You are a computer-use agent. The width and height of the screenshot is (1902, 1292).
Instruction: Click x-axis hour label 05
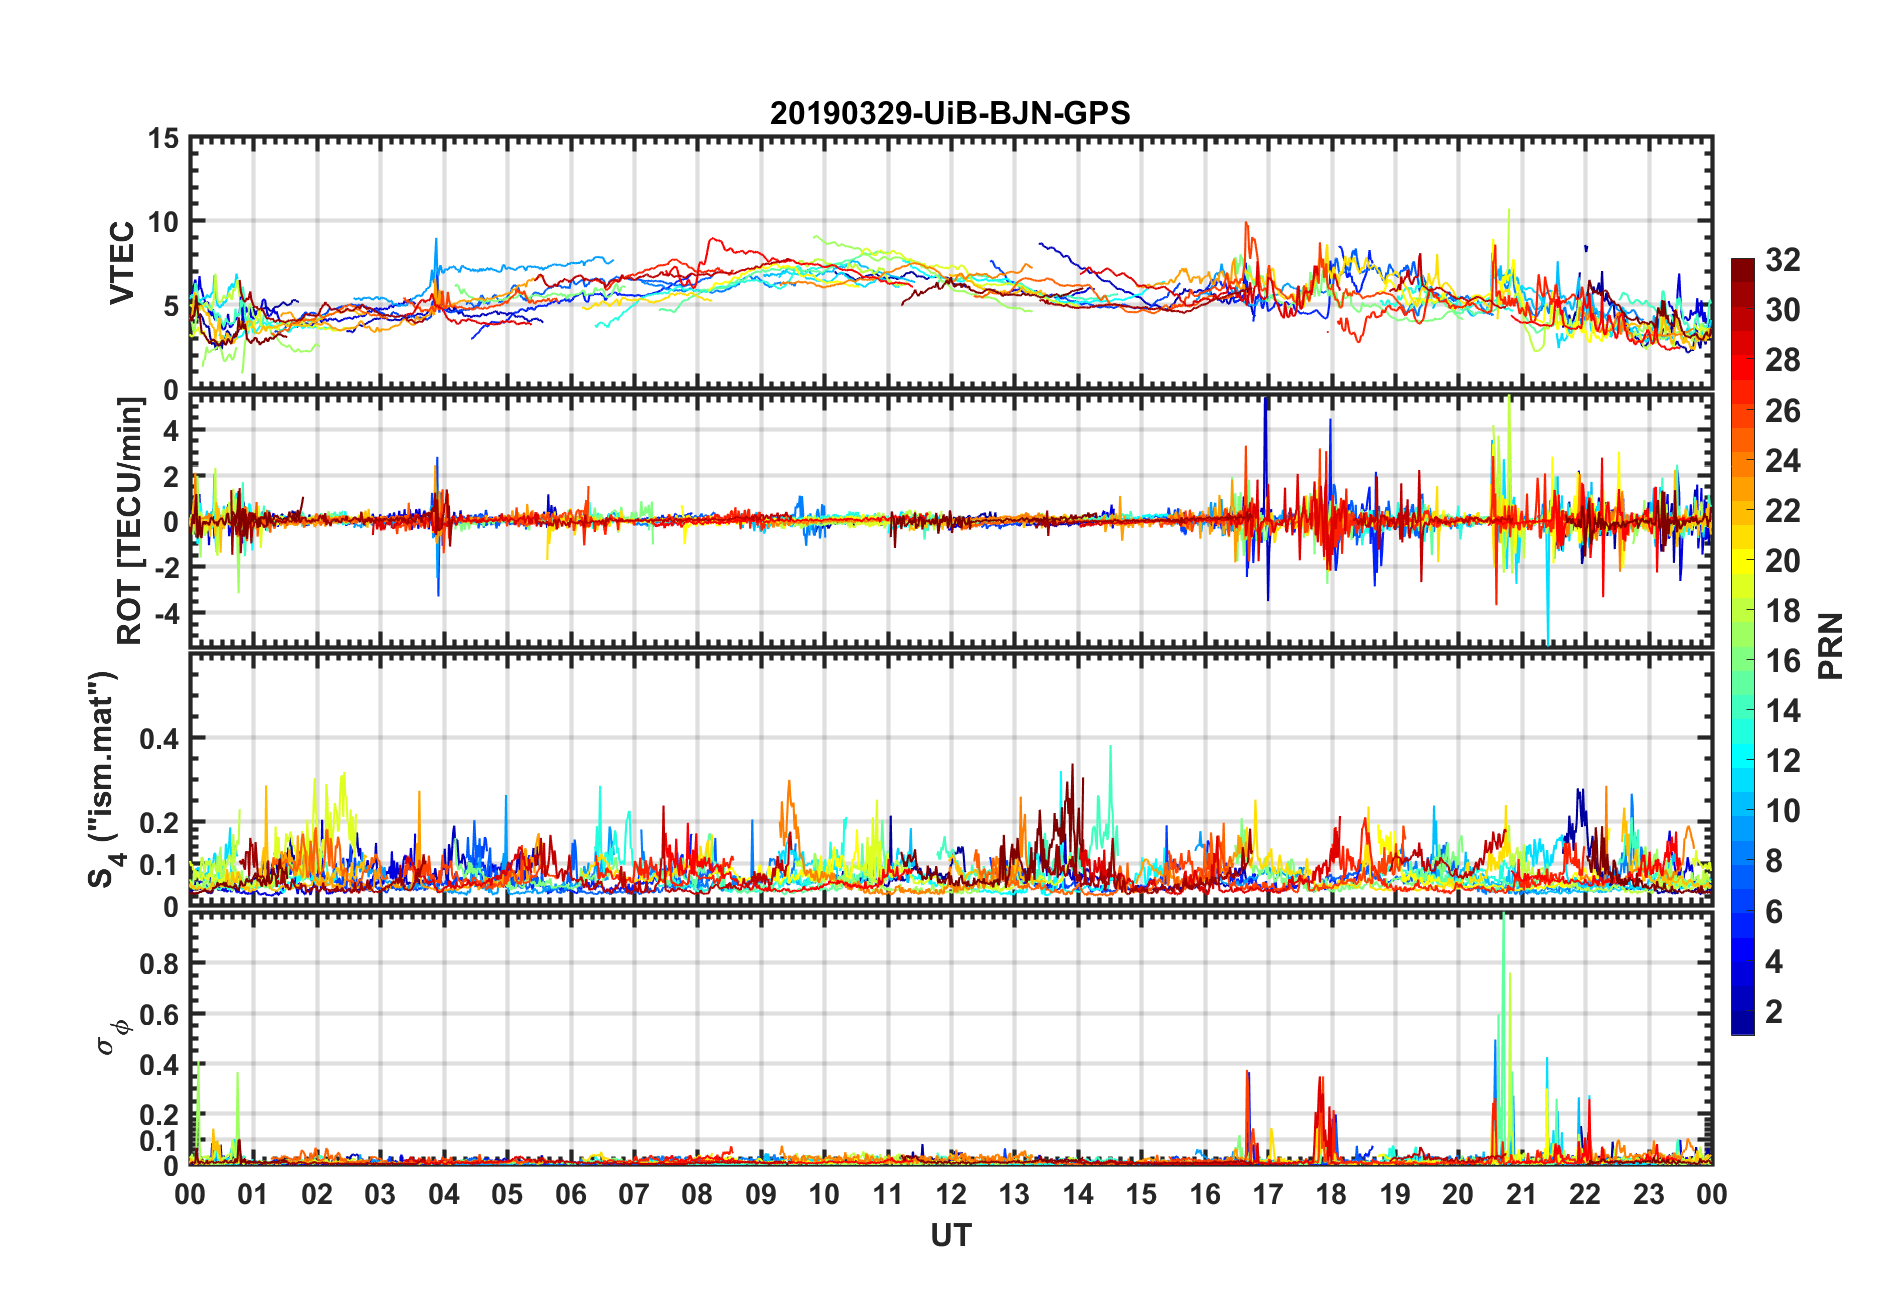pyautogui.click(x=507, y=1194)
